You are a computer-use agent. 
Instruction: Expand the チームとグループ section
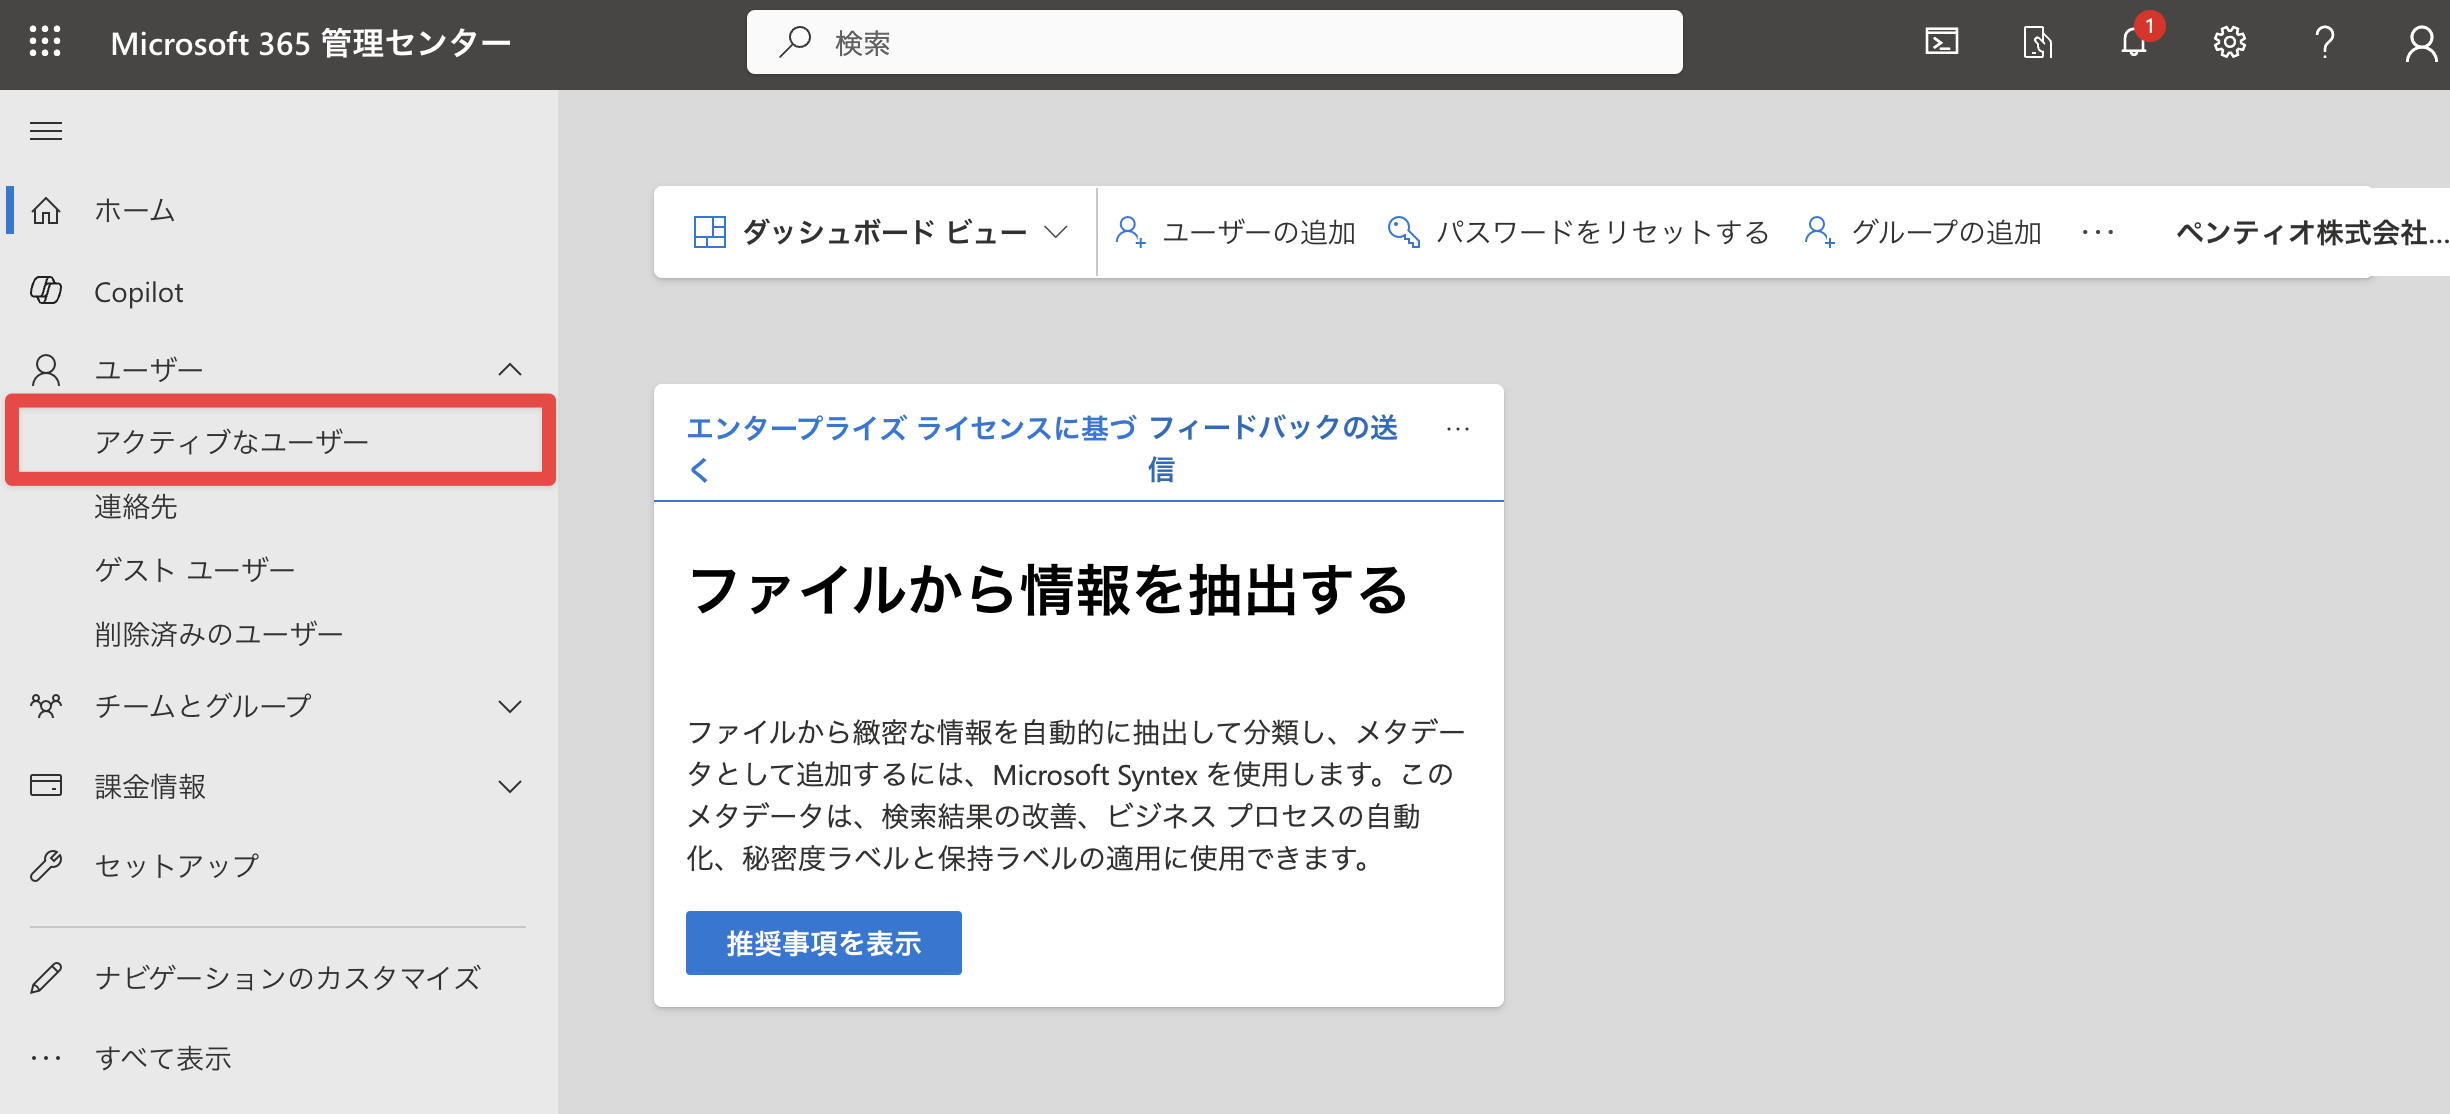click(510, 707)
